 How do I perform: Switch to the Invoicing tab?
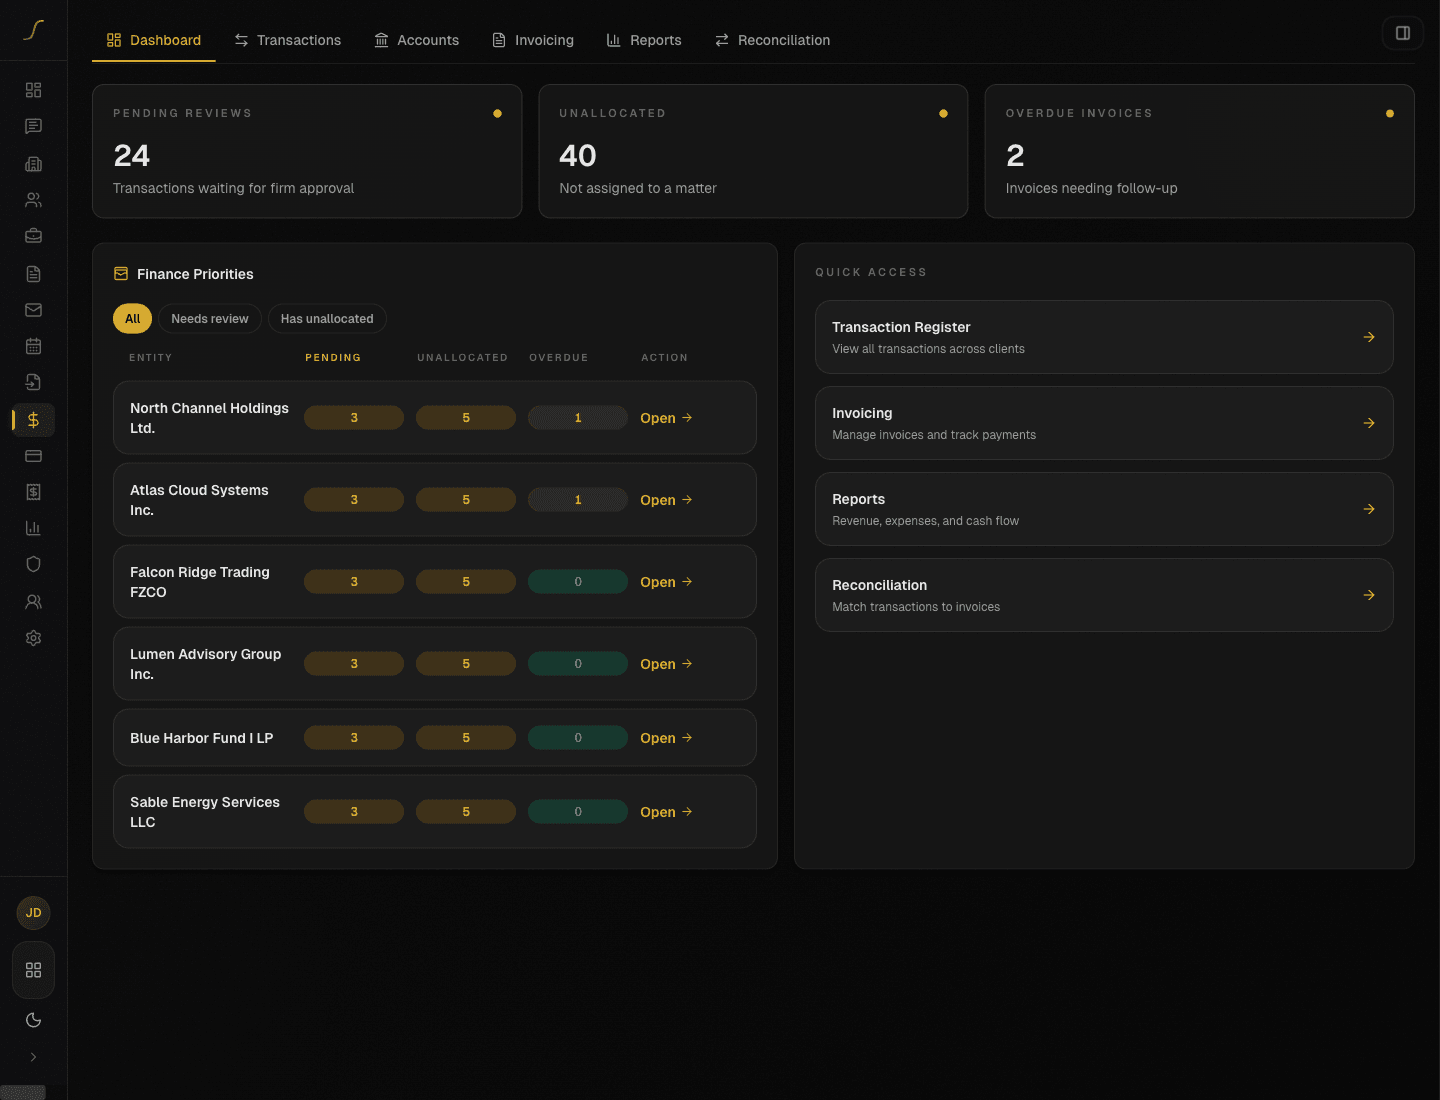point(533,40)
